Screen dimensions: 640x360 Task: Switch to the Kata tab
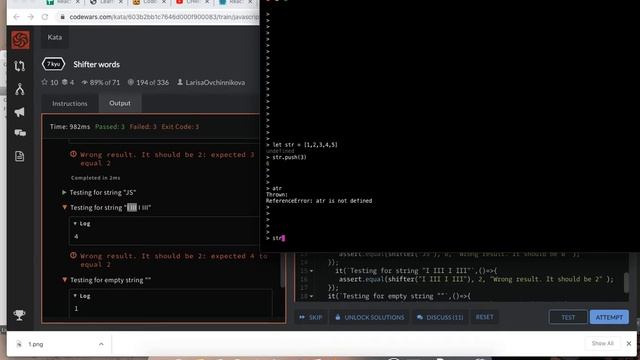point(55,37)
